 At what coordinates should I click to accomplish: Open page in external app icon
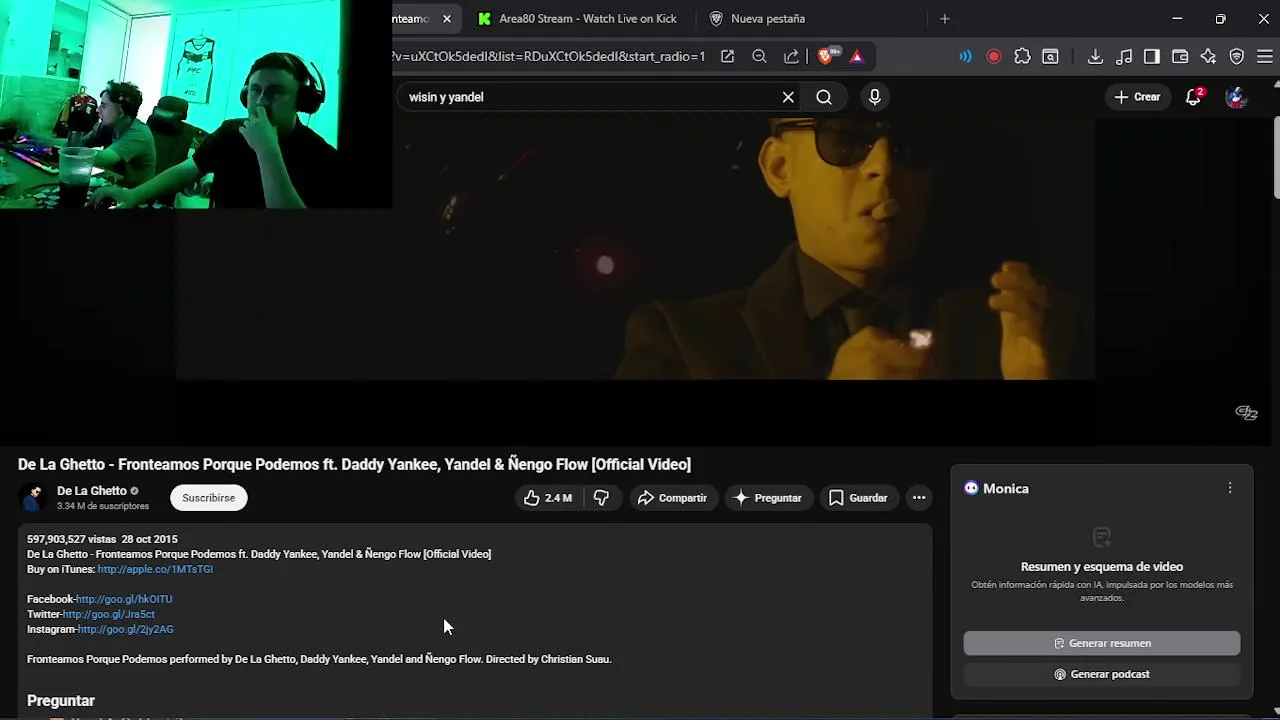click(x=728, y=57)
